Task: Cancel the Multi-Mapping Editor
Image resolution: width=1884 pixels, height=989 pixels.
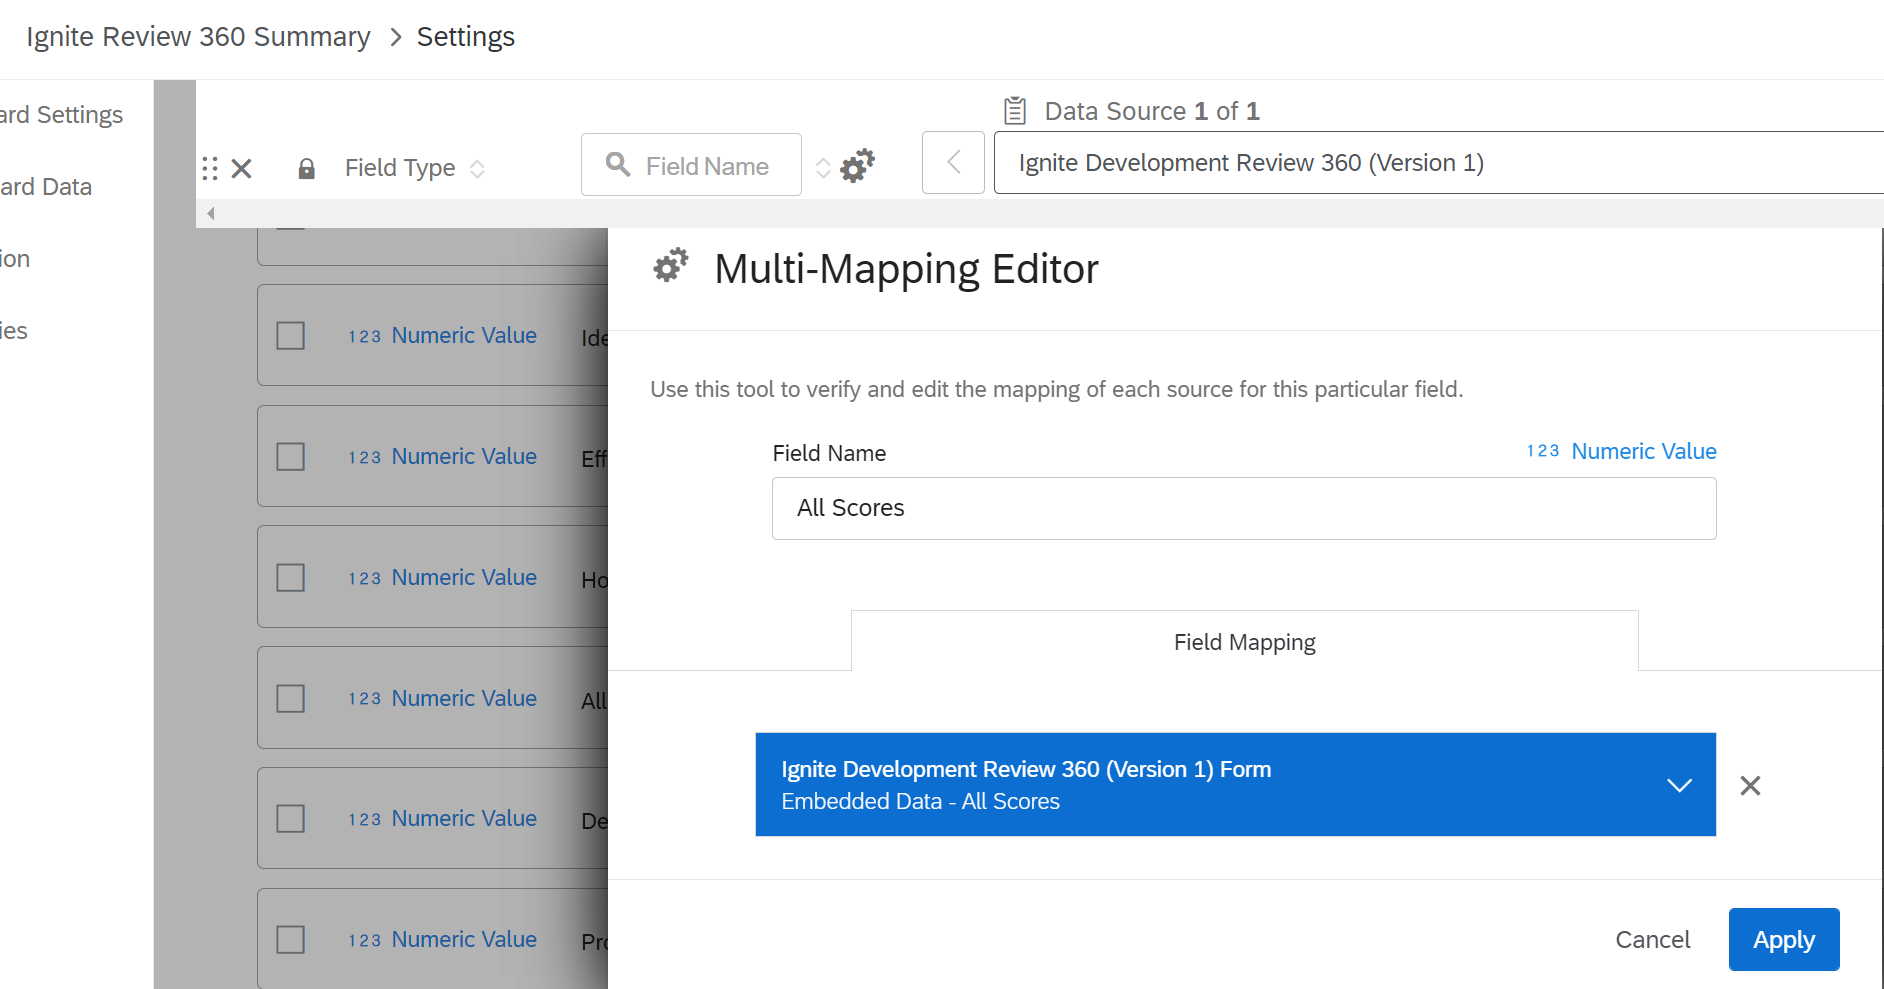Action: coord(1653,939)
